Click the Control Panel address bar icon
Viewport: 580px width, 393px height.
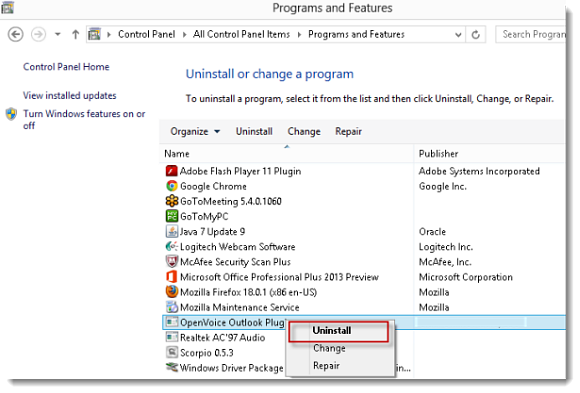pyautogui.click(x=94, y=34)
